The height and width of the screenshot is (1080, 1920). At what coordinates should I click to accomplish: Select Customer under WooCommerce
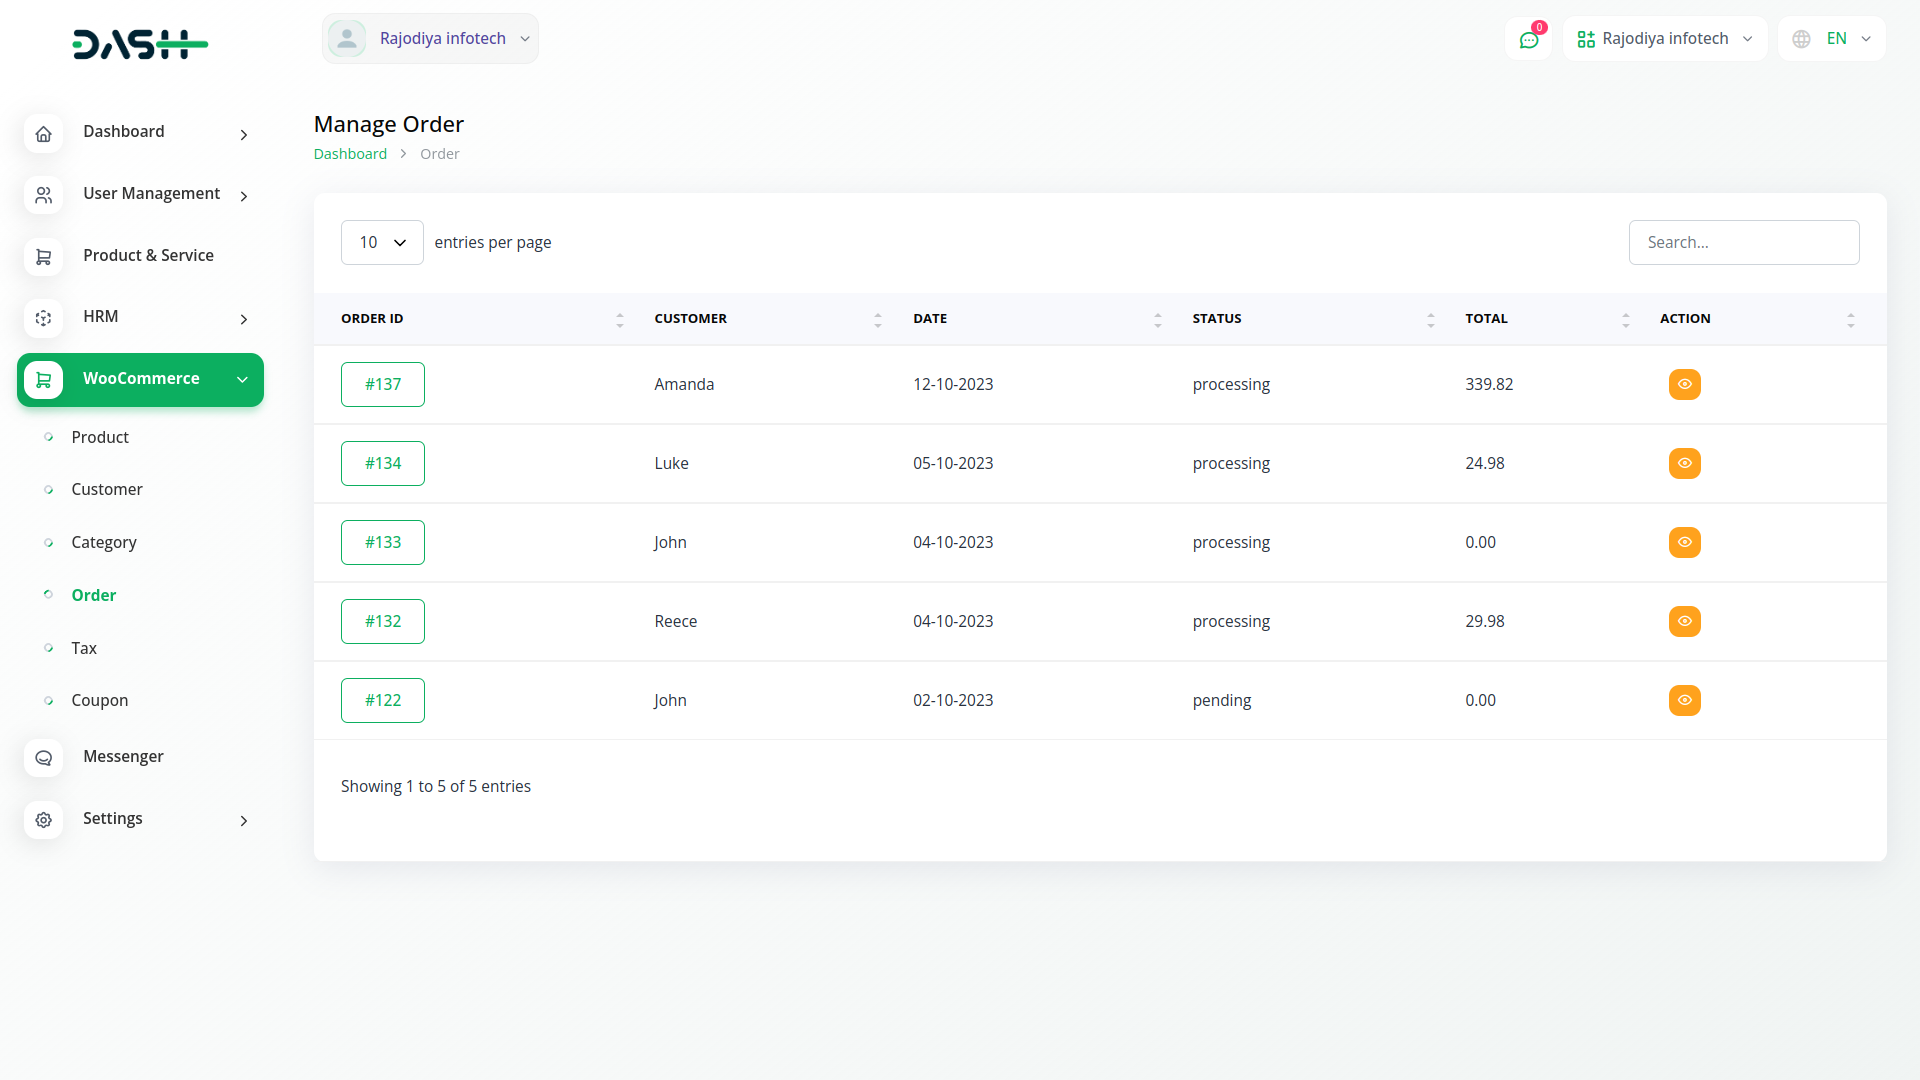(106, 489)
